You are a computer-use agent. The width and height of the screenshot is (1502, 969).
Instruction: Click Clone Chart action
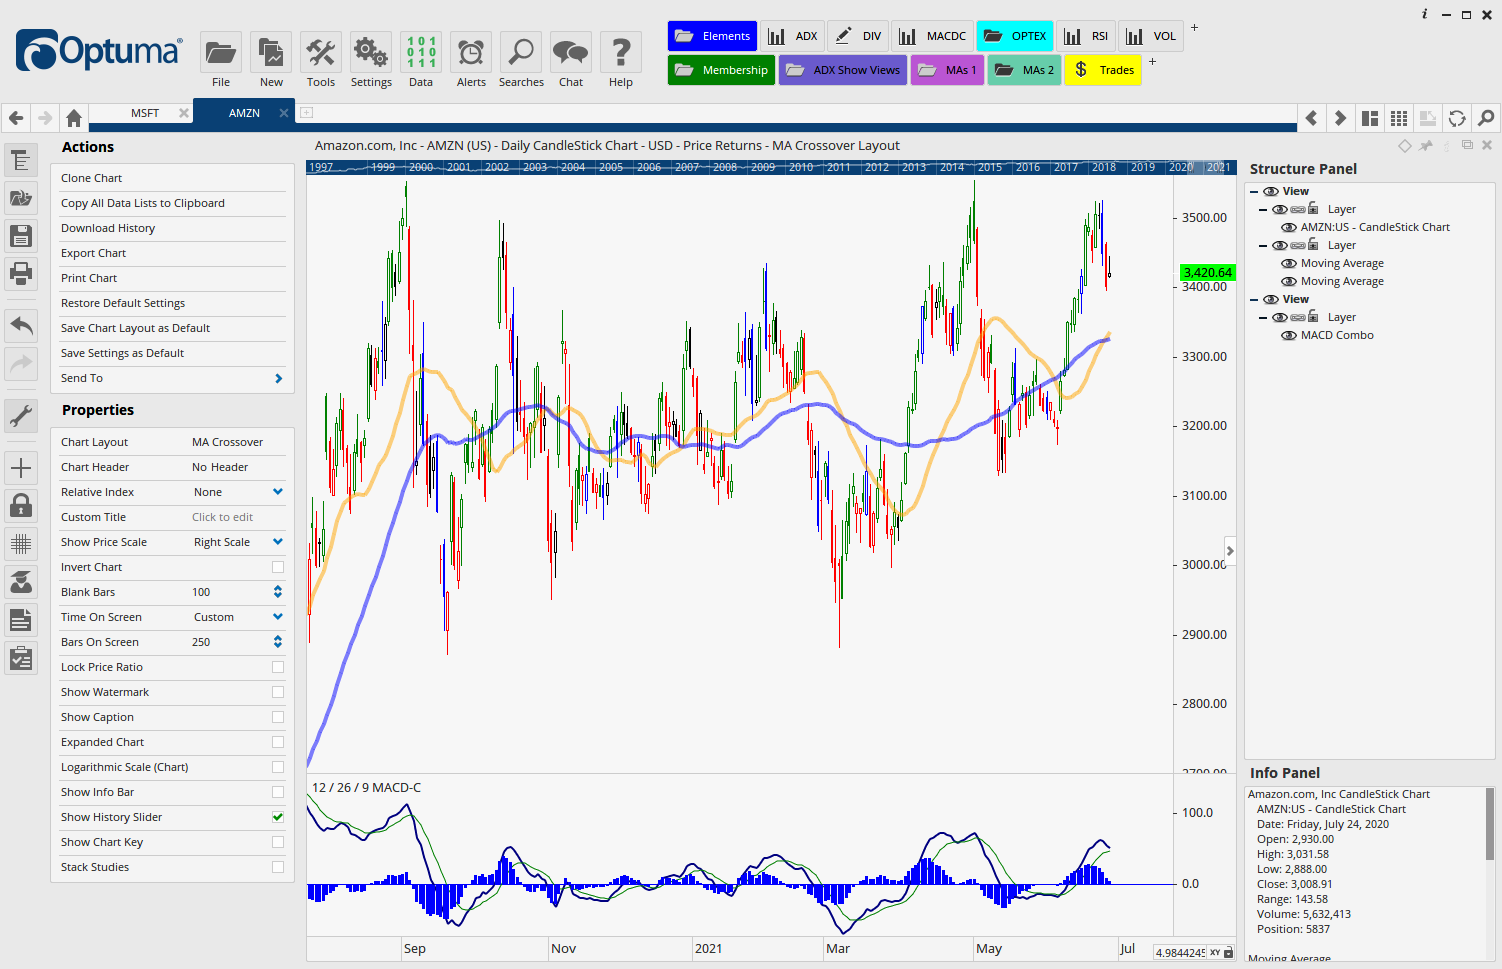(91, 178)
